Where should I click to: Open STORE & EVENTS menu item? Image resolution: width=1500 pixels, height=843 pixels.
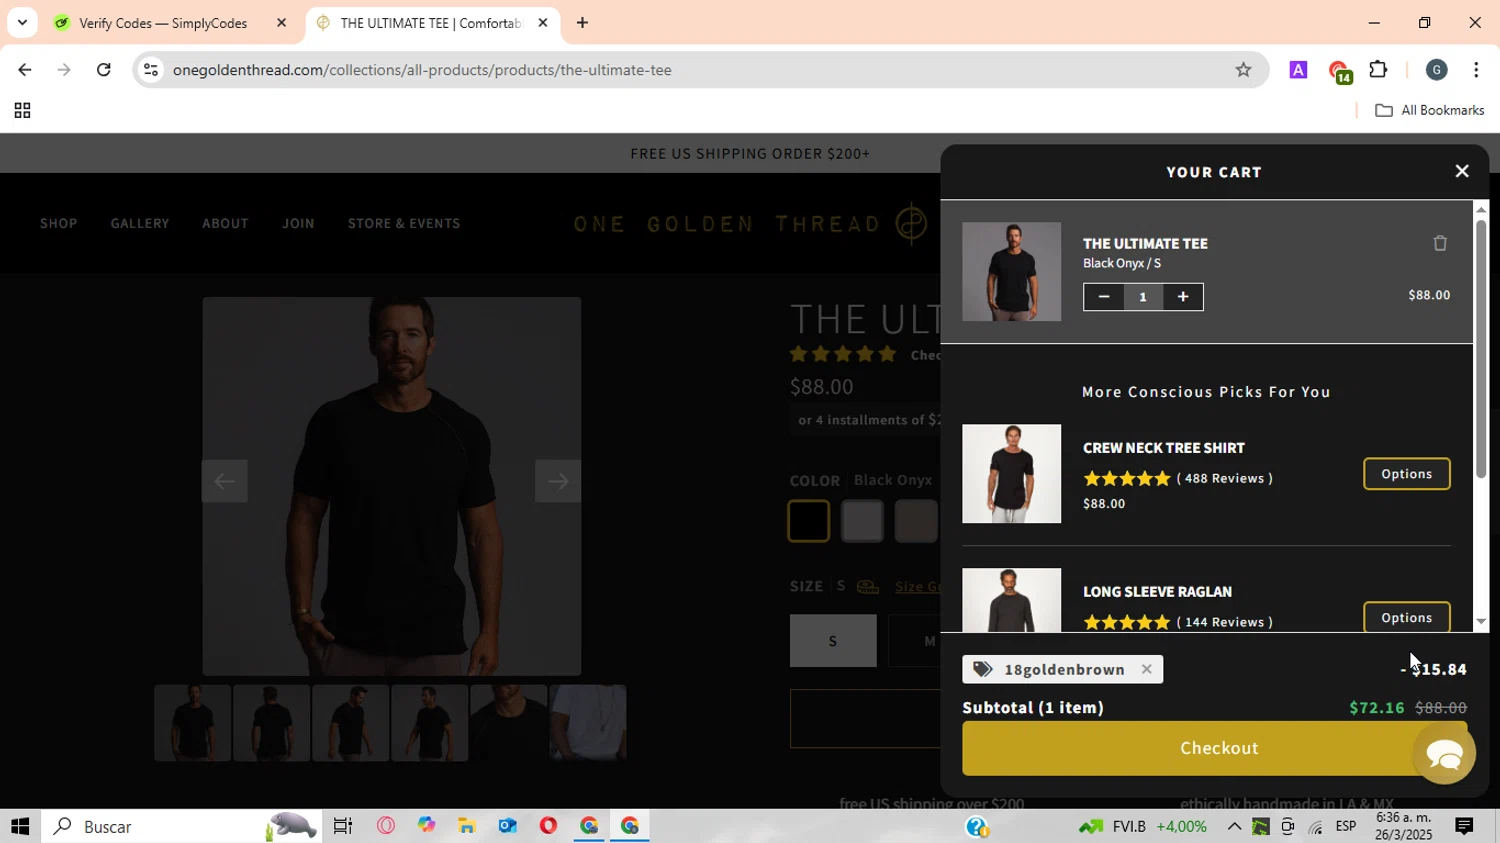pos(404,223)
